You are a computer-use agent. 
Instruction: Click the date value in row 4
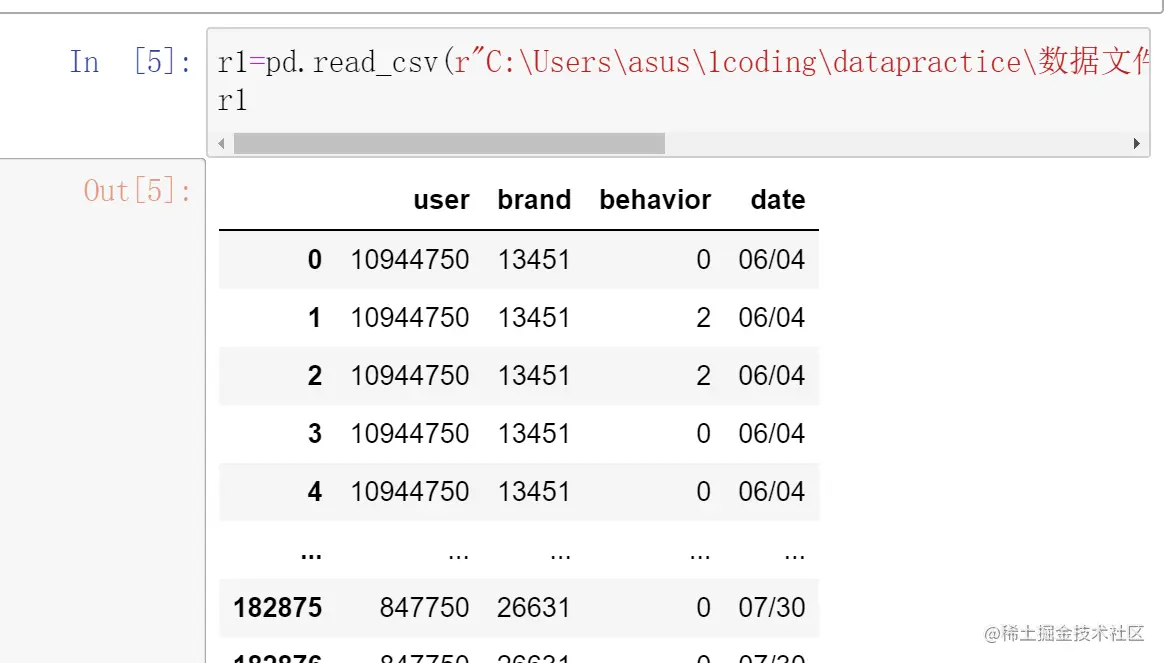tap(771, 492)
